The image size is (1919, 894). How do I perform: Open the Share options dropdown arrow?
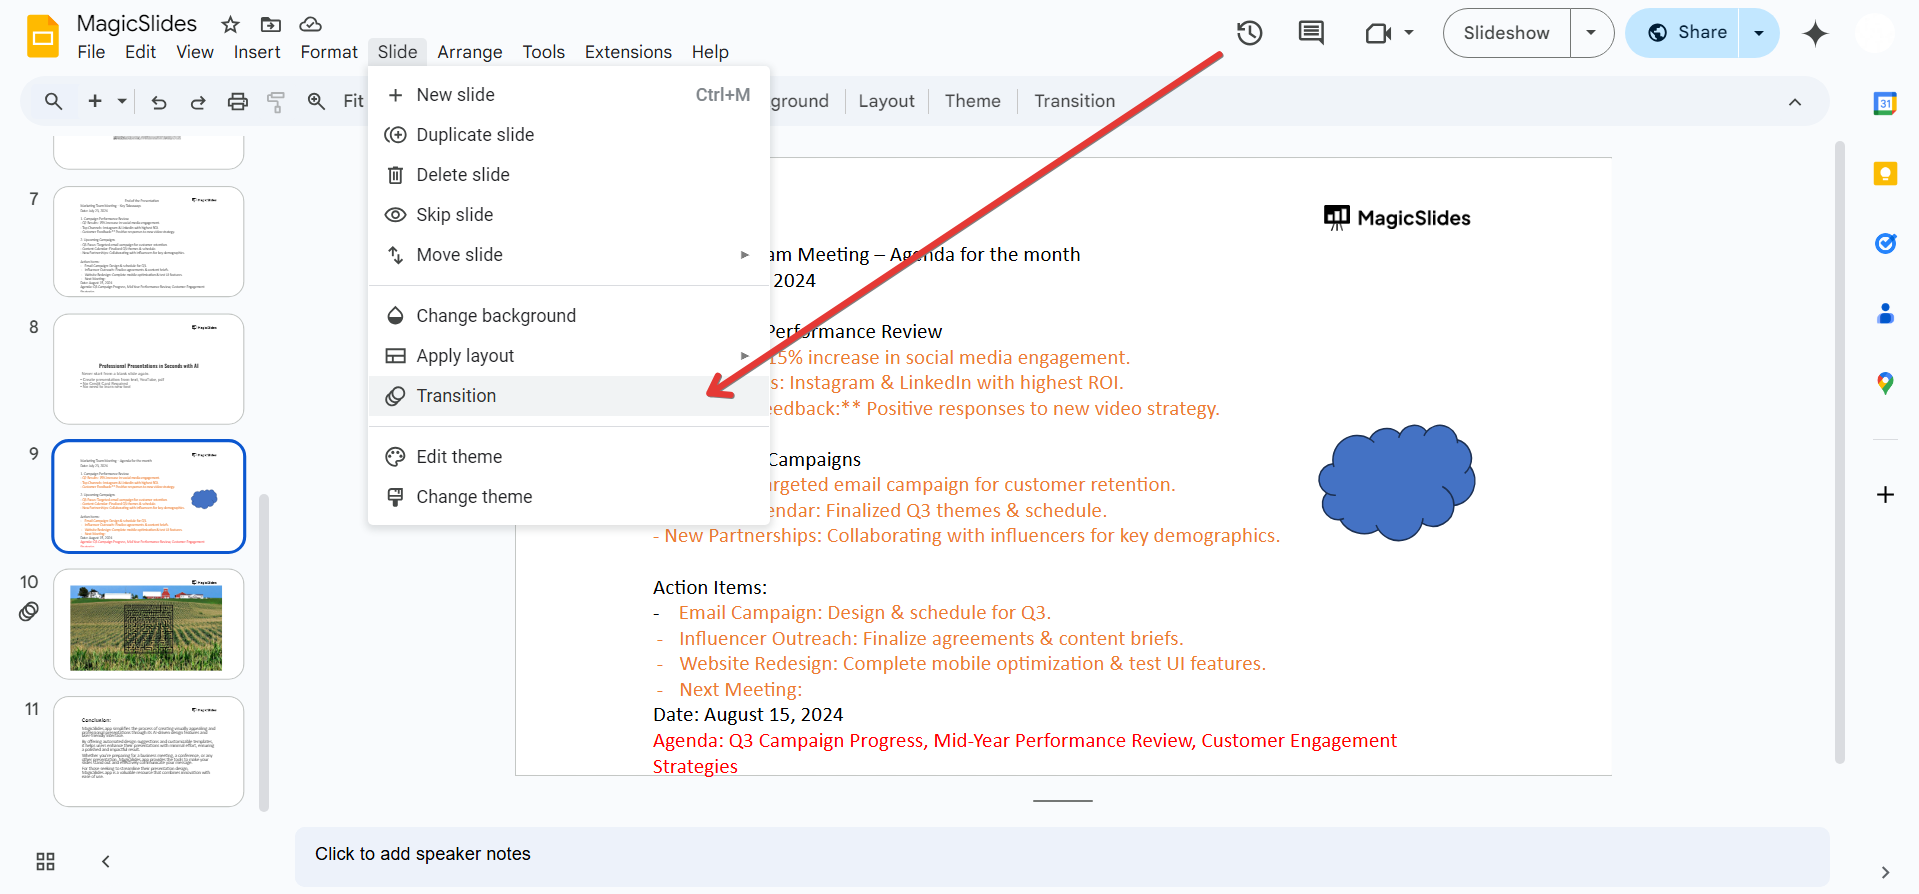point(1759,33)
